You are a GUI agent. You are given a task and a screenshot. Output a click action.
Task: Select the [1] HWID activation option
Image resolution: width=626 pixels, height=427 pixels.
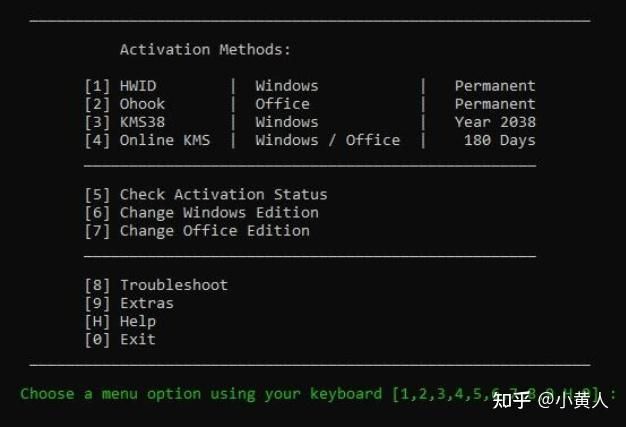121,86
